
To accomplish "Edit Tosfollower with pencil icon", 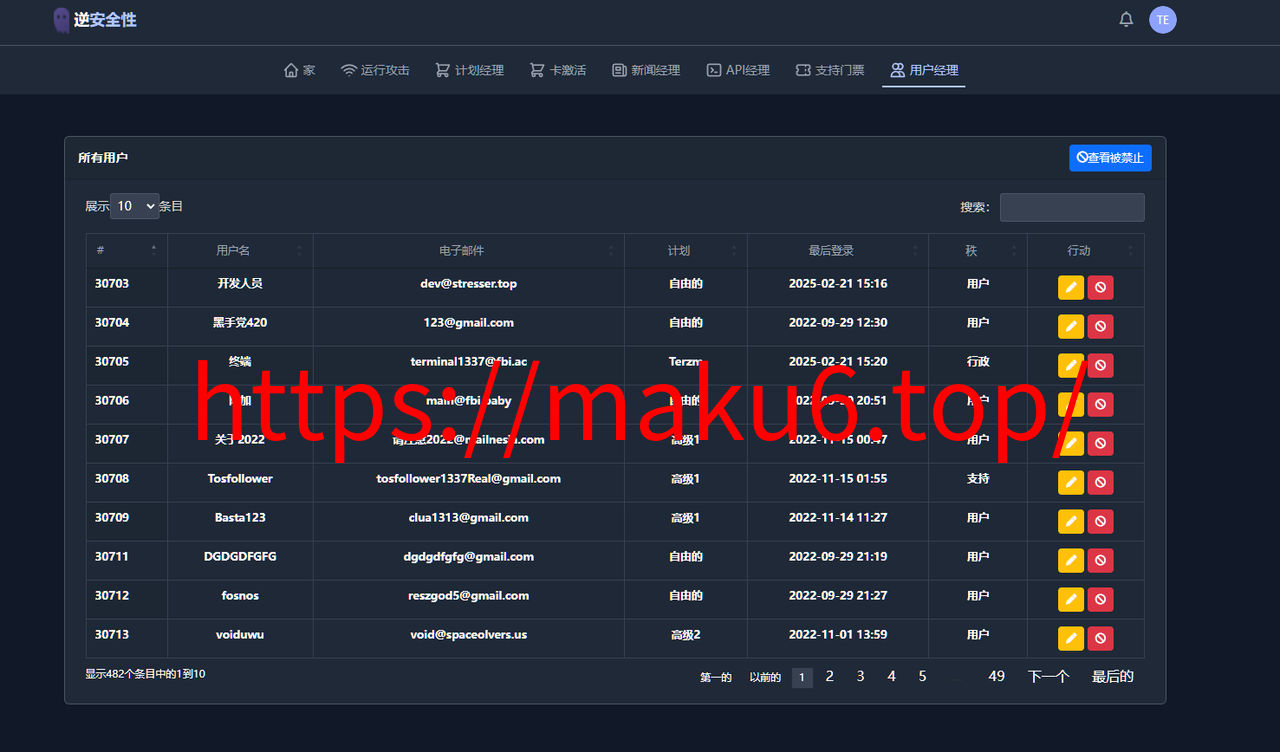I will coord(1071,482).
